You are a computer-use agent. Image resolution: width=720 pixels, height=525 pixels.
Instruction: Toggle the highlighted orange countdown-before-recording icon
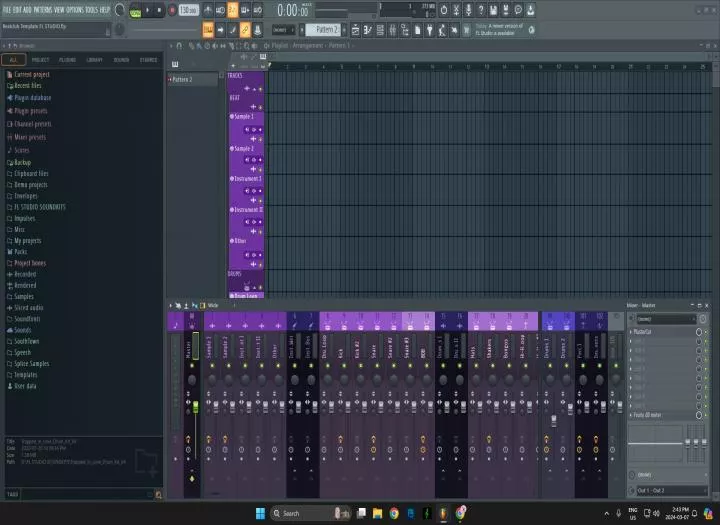[x=233, y=10]
